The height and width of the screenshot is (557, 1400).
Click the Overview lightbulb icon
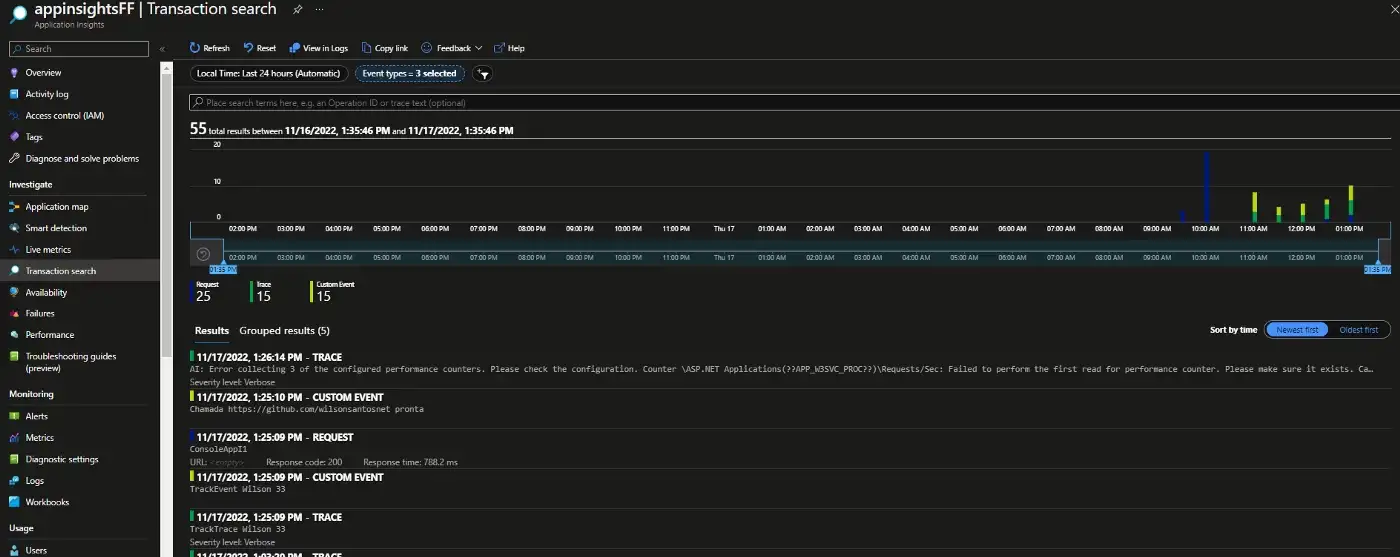[x=15, y=73]
